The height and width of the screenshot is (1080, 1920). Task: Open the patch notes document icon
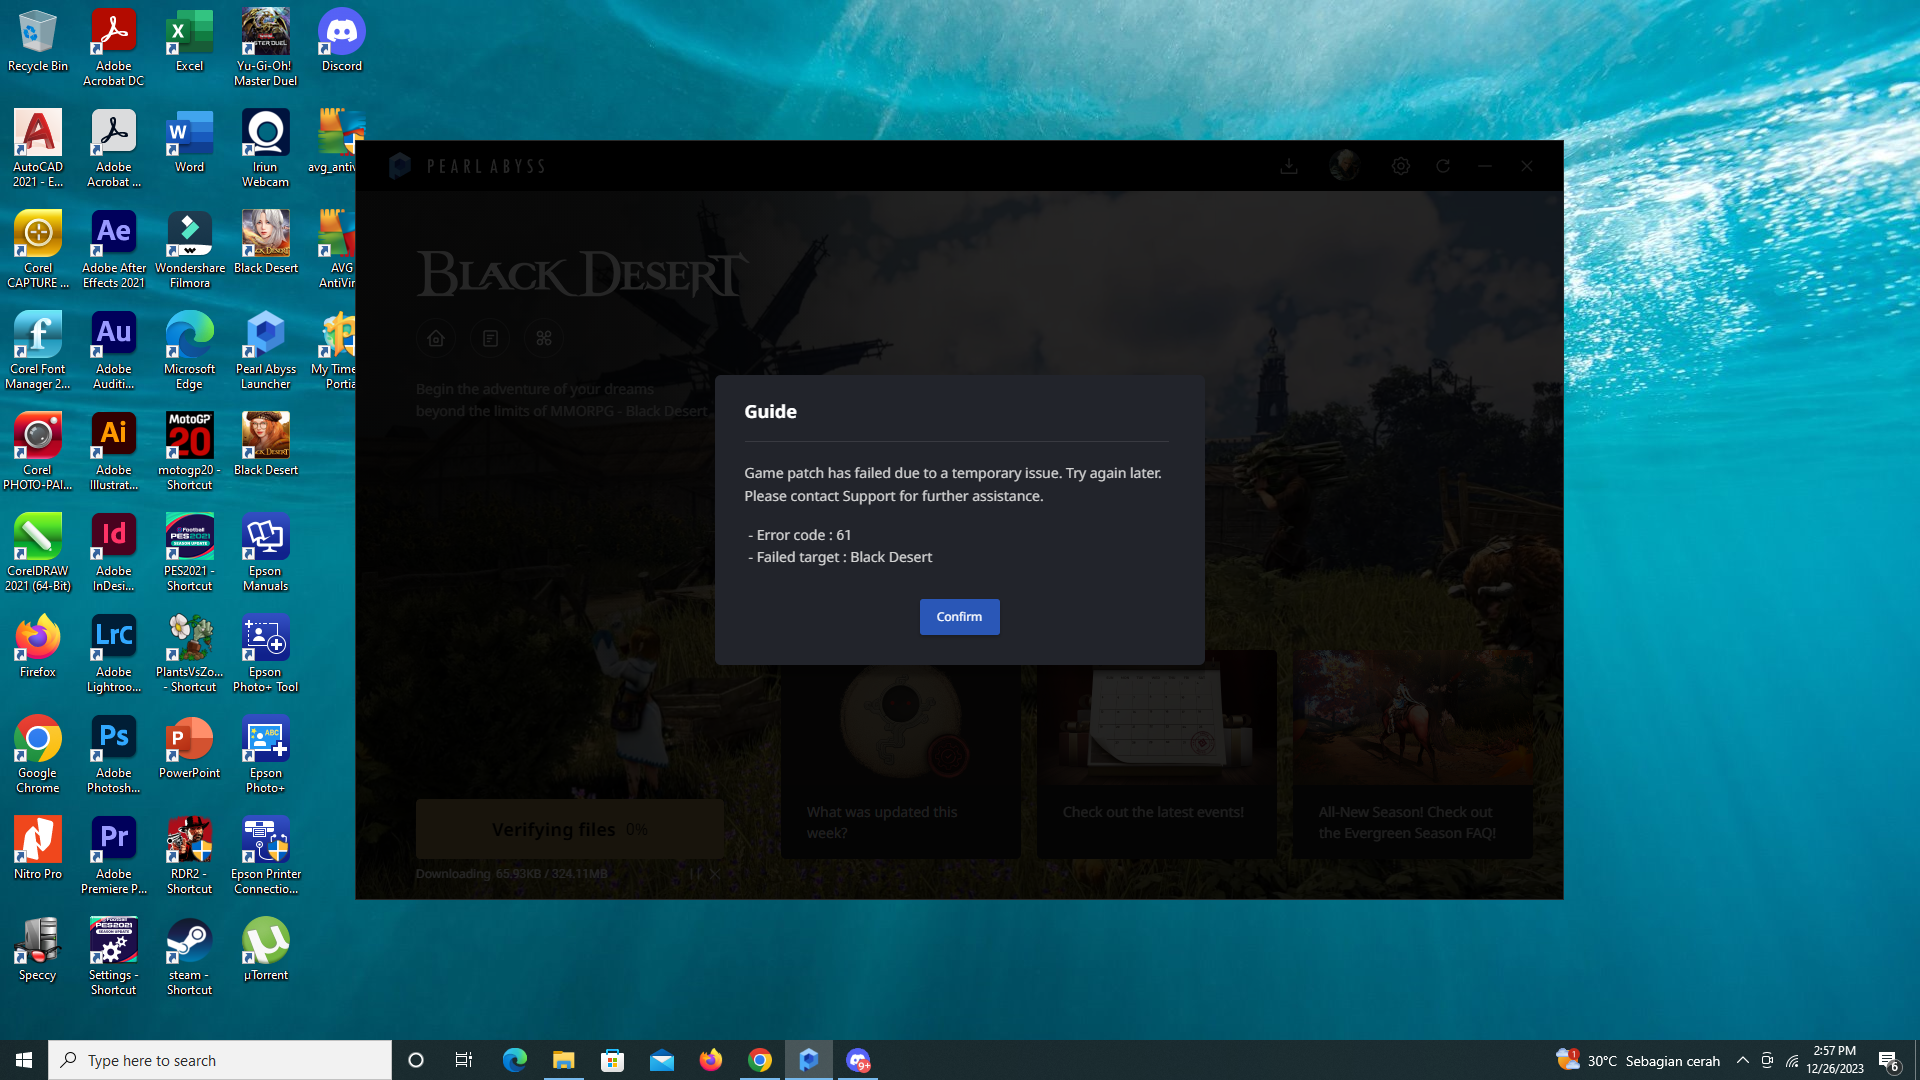pyautogui.click(x=489, y=338)
